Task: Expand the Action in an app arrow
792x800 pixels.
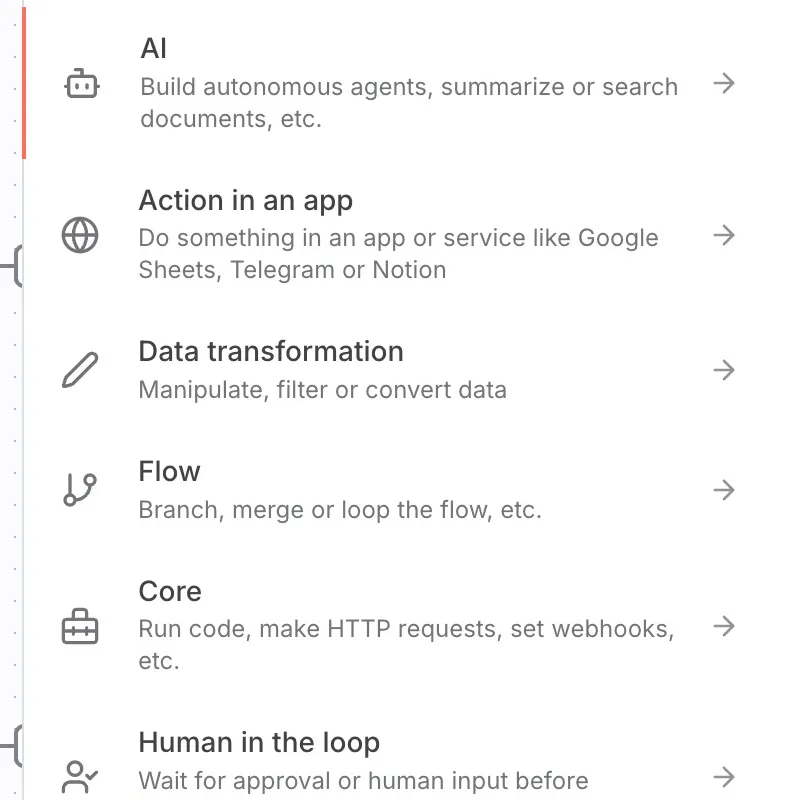Action: point(724,235)
